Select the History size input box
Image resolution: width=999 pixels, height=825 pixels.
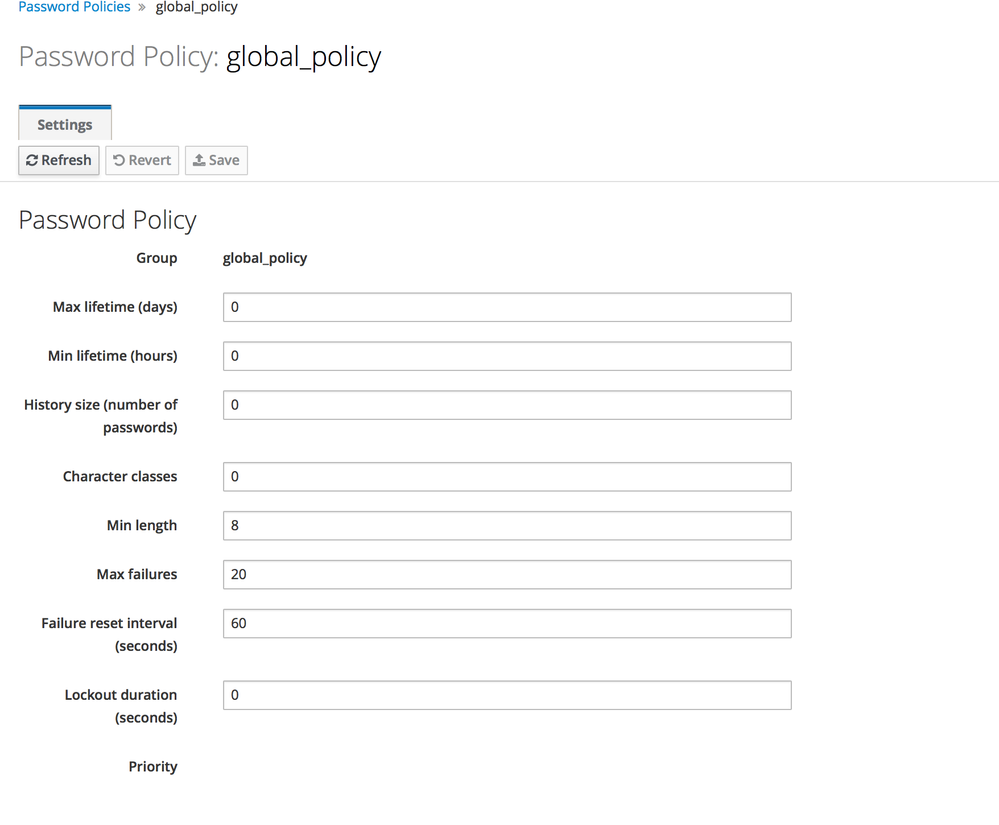[x=506, y=405]
